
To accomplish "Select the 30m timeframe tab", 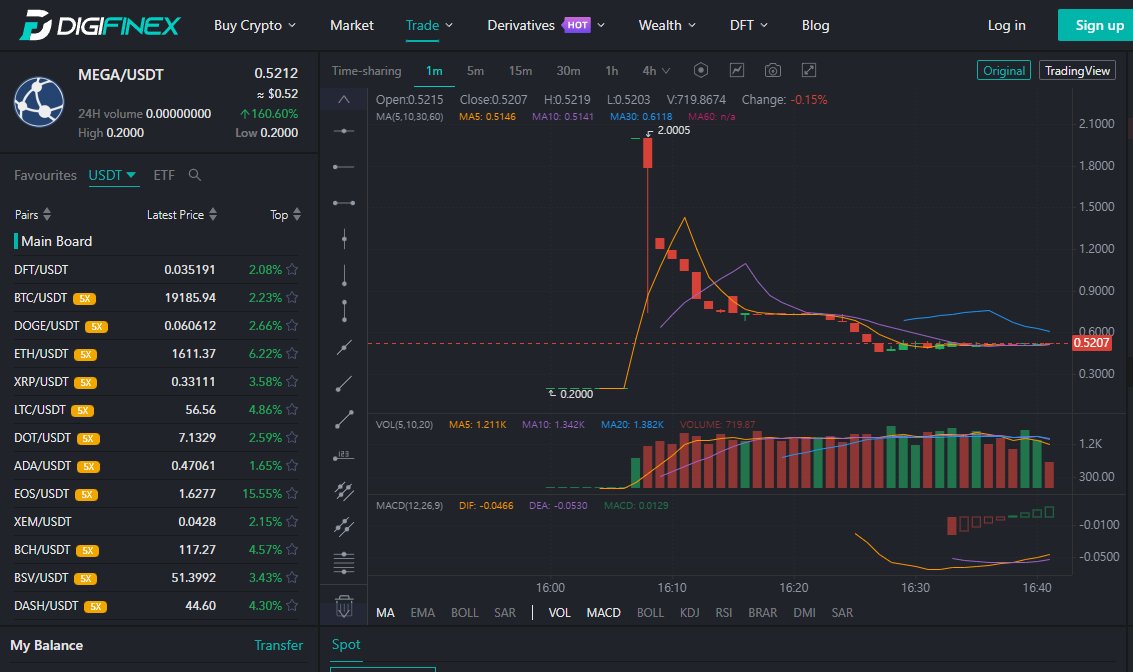I will click(568, 70).
